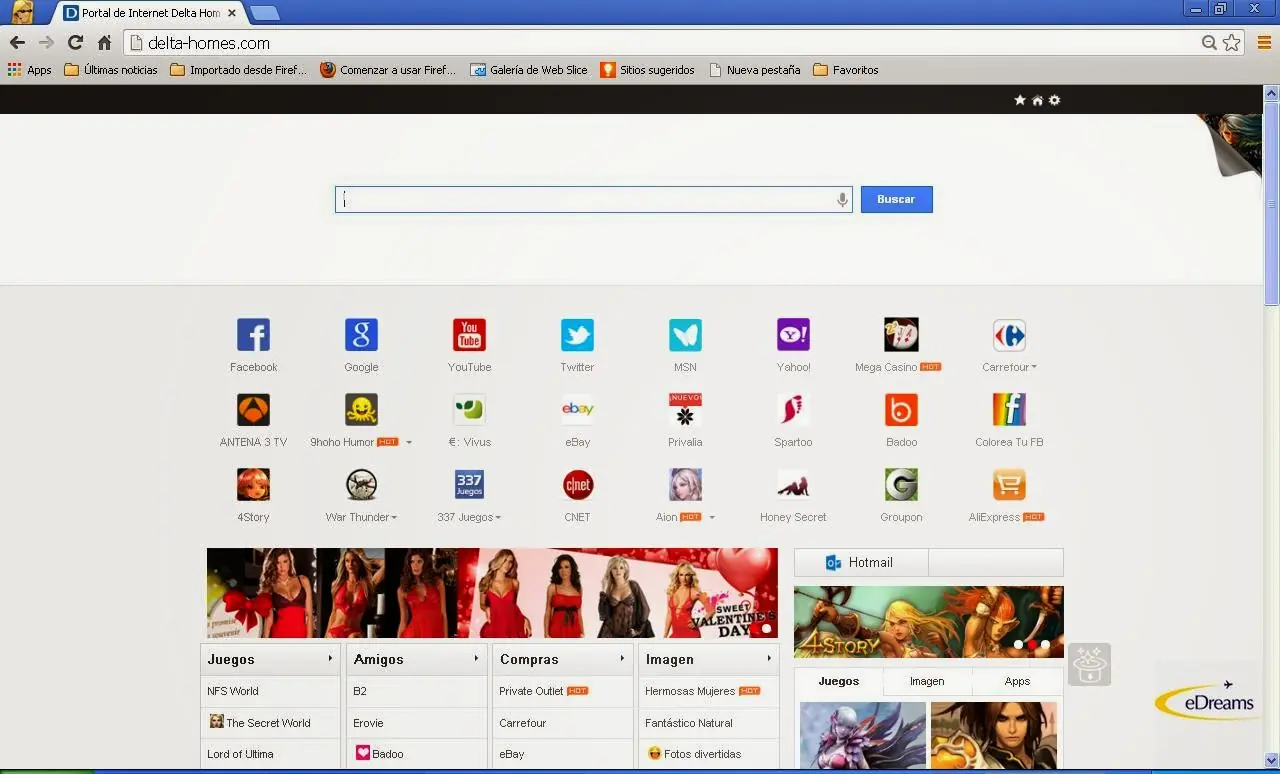This screenshot has height=774, width=1280.
Task: Open the CNET shortcut icon
Action: pos(577,484)
